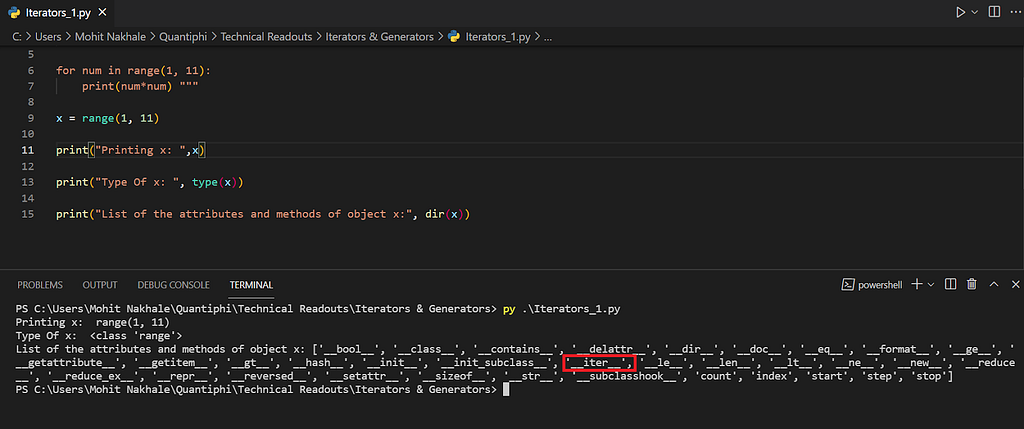Open editor More Actions ellipsis menu
This screenshot has width=1024, height=429.
click(x=1014, y=12)
